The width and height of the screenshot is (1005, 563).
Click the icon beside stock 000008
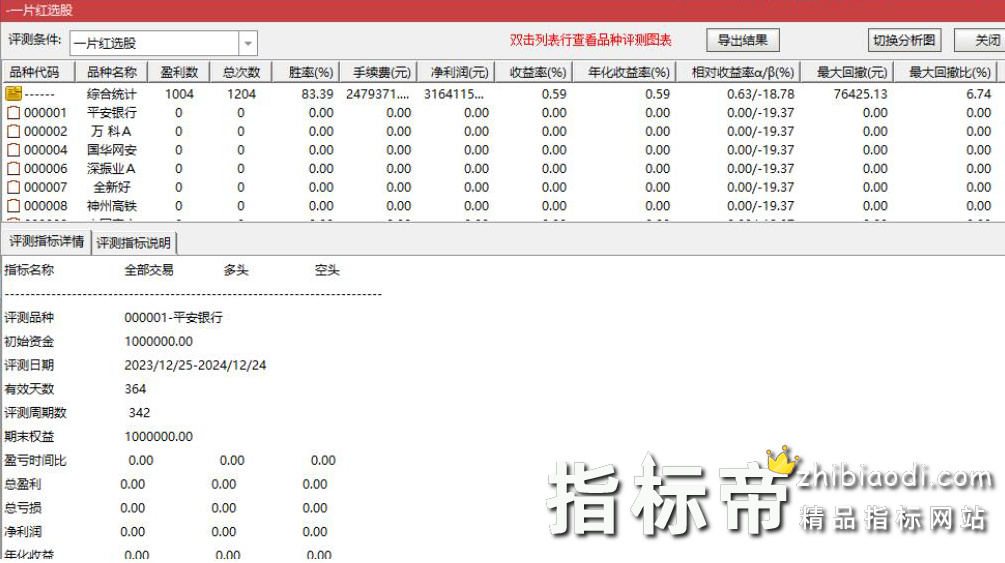13,206
